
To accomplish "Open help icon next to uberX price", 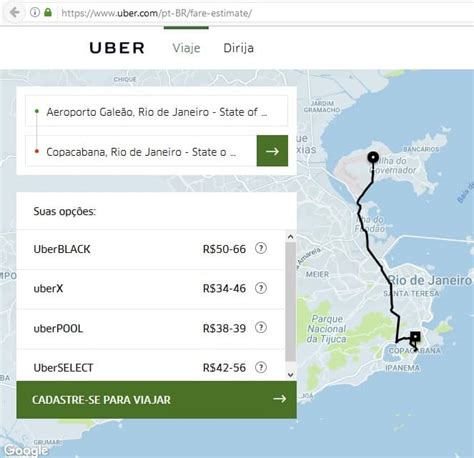I will tap(261, 288).
